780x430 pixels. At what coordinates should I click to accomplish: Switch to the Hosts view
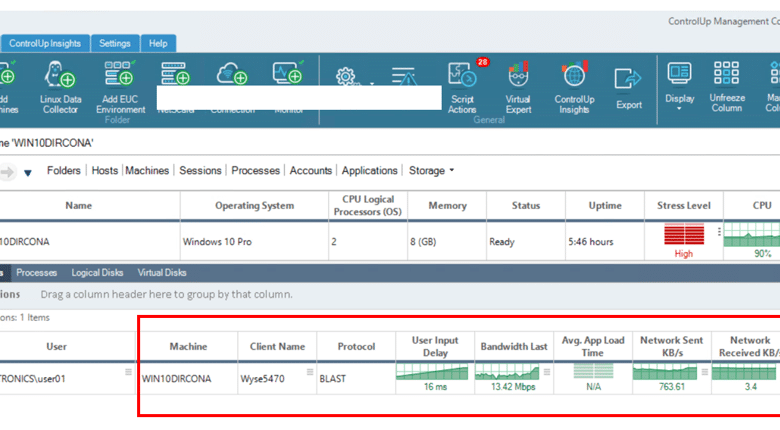click(x=104, y=171)
